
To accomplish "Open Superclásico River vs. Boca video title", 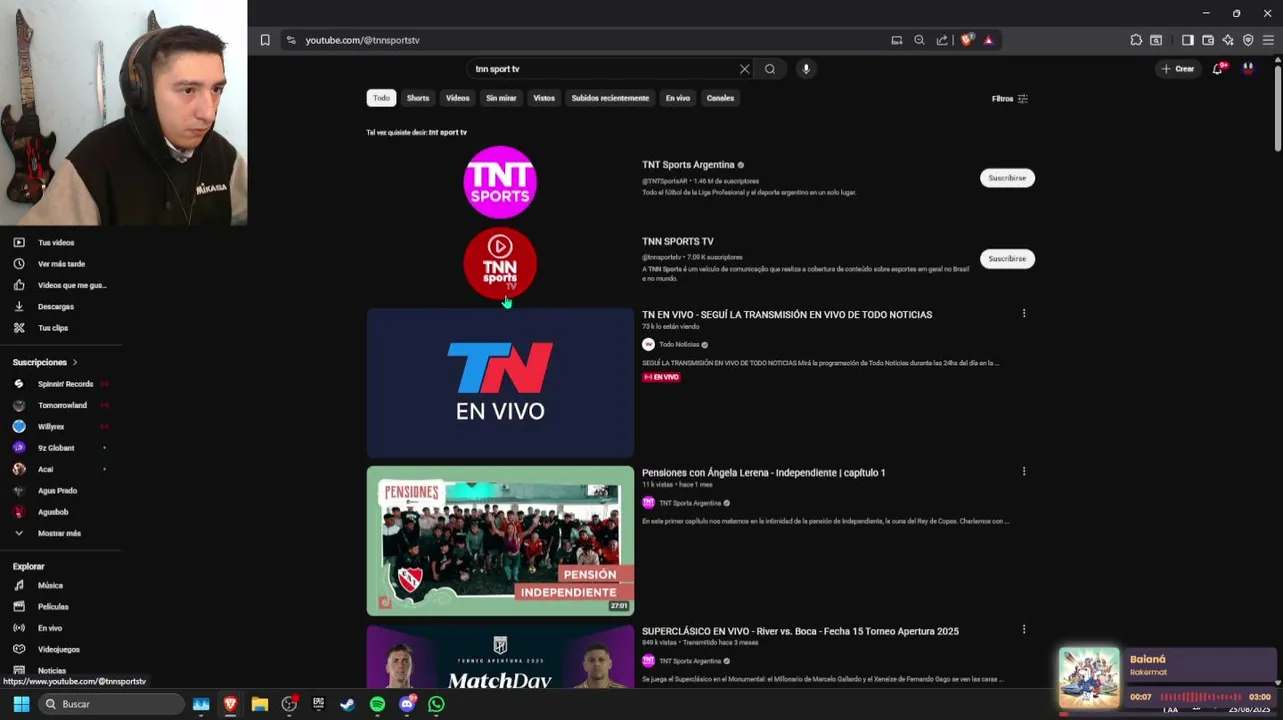I will tap(800, 631).
